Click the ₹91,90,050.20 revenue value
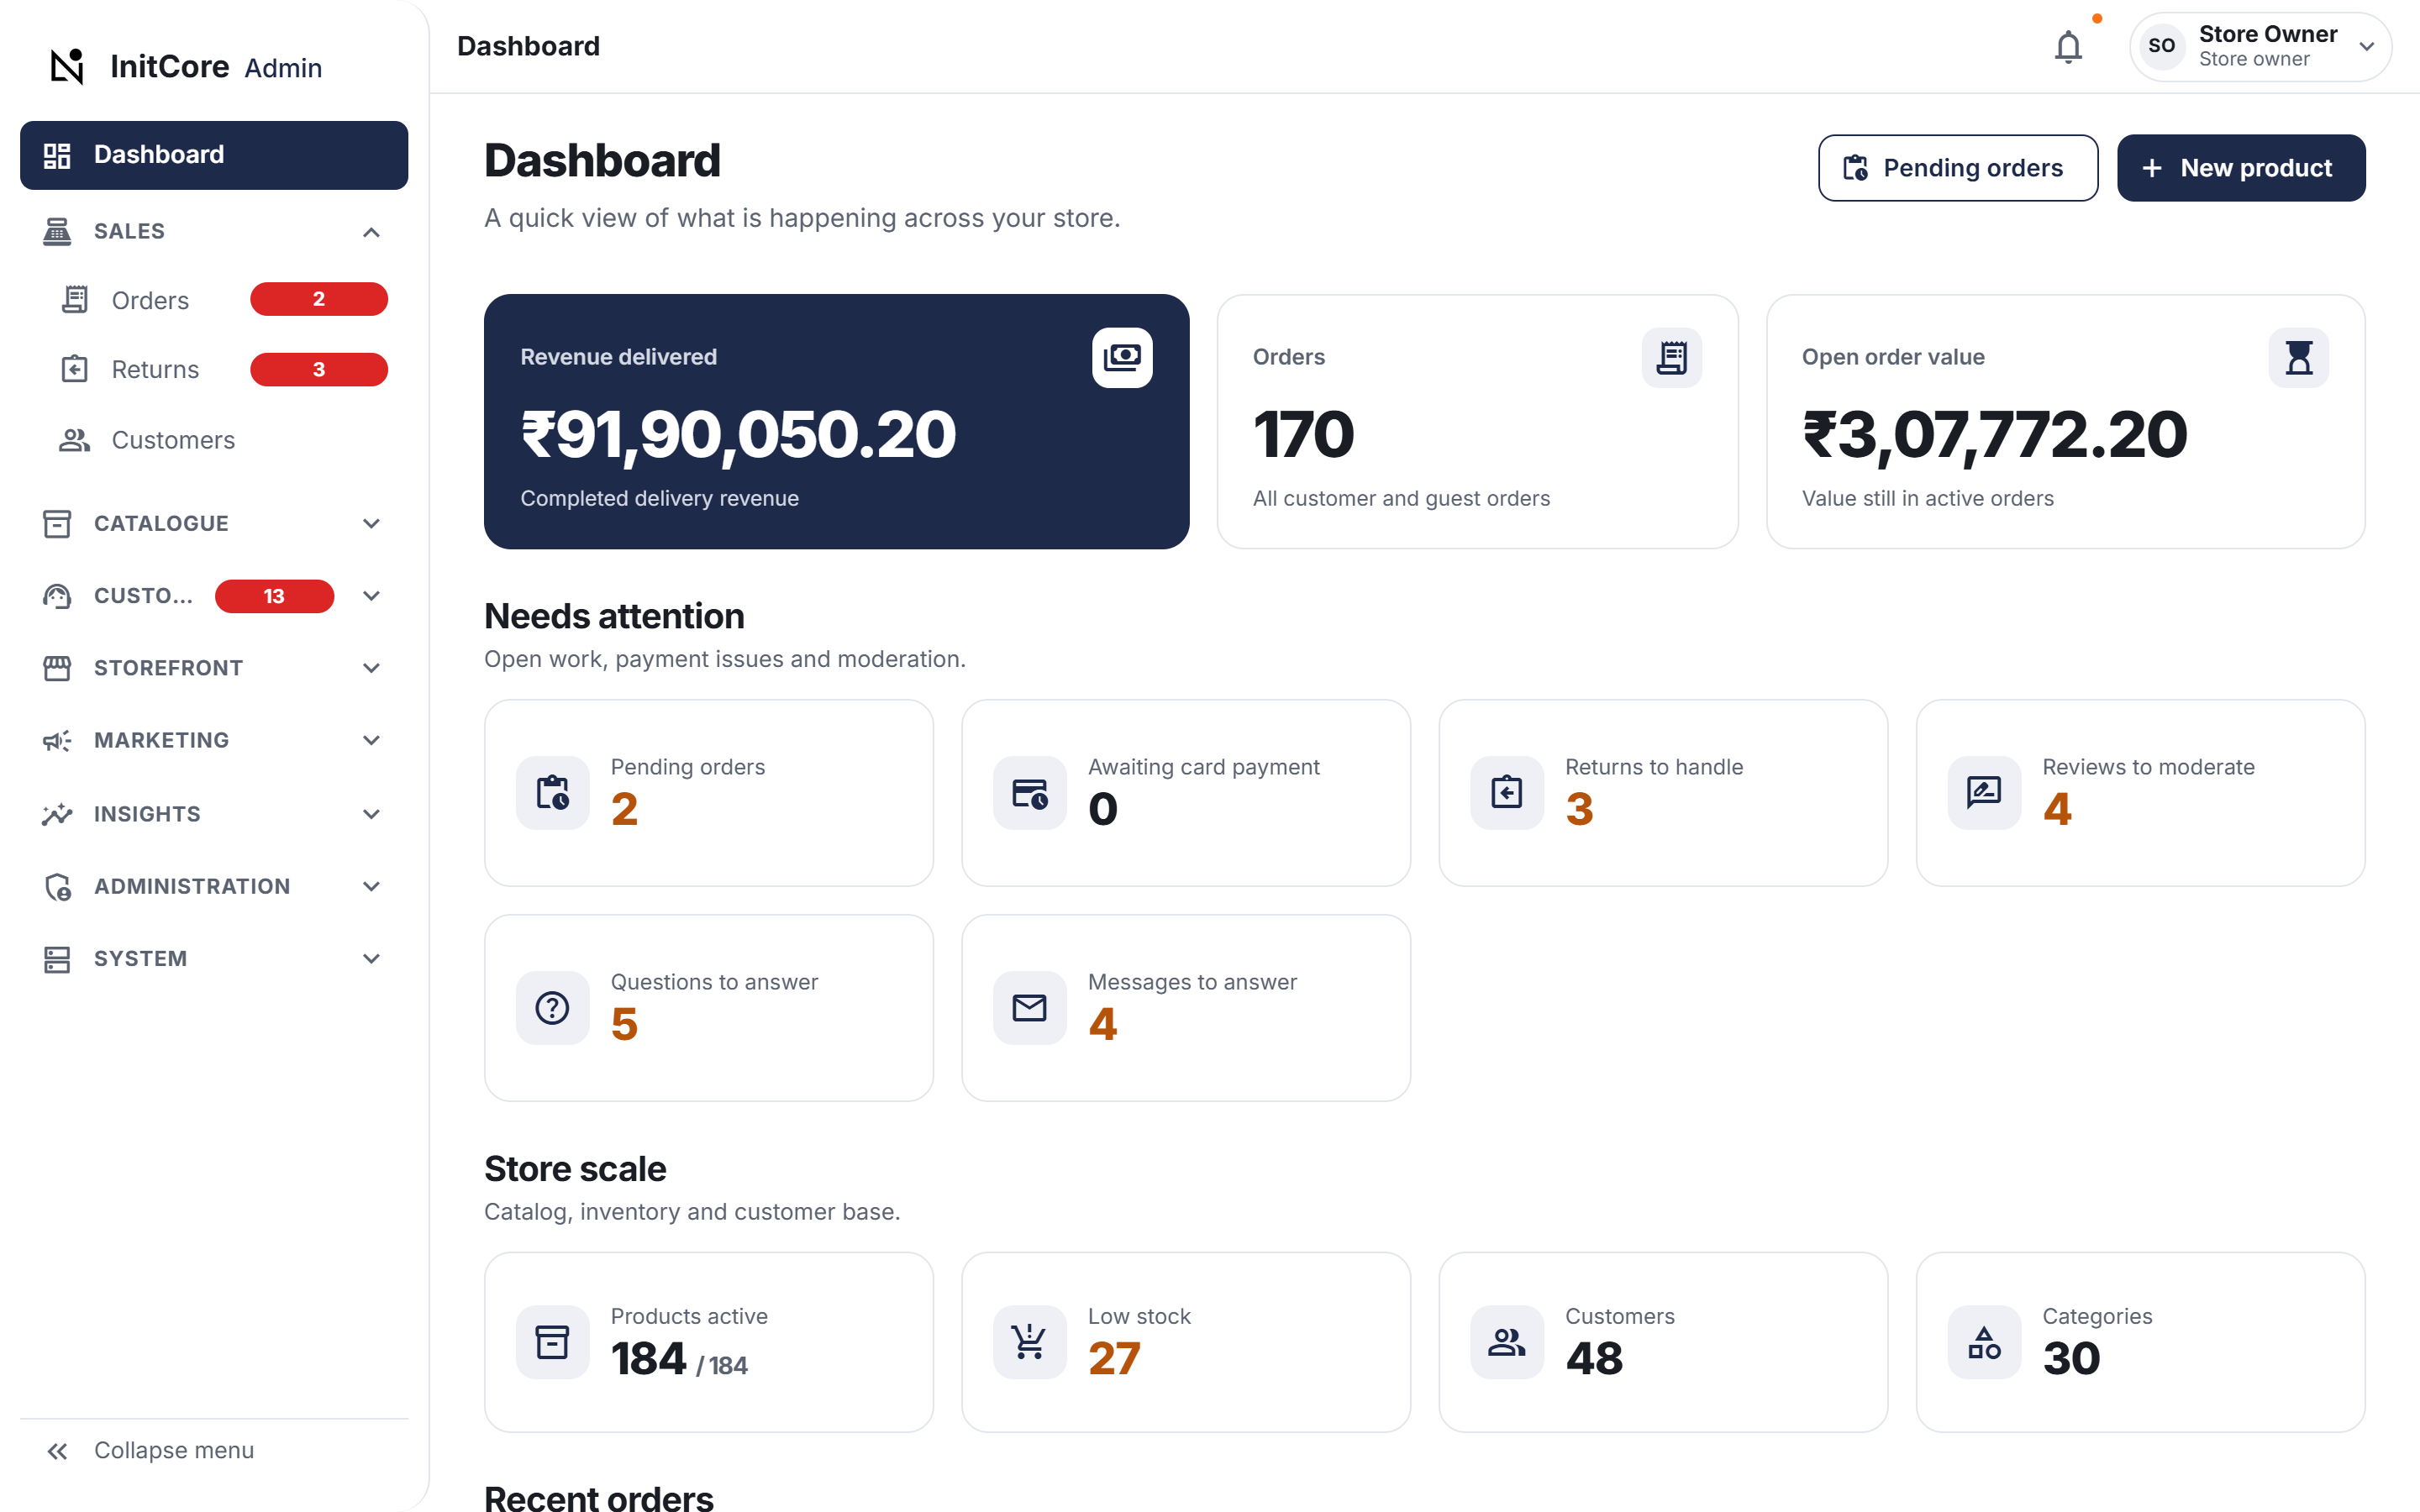This screenshot has height=1512, width=2420. click(x=738, y=436)
